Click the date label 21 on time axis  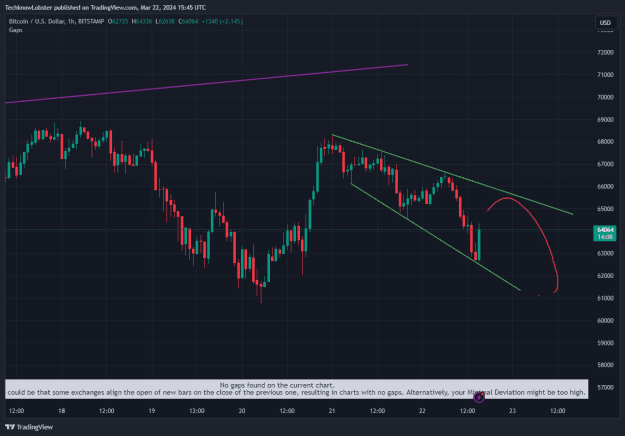[332, 411]
